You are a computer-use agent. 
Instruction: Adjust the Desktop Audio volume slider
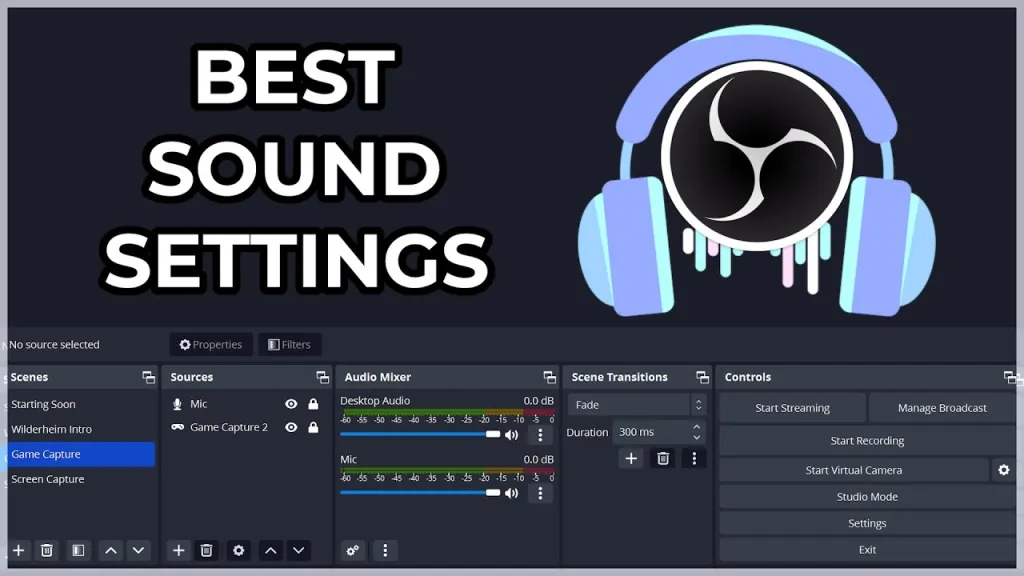(420, 434)
